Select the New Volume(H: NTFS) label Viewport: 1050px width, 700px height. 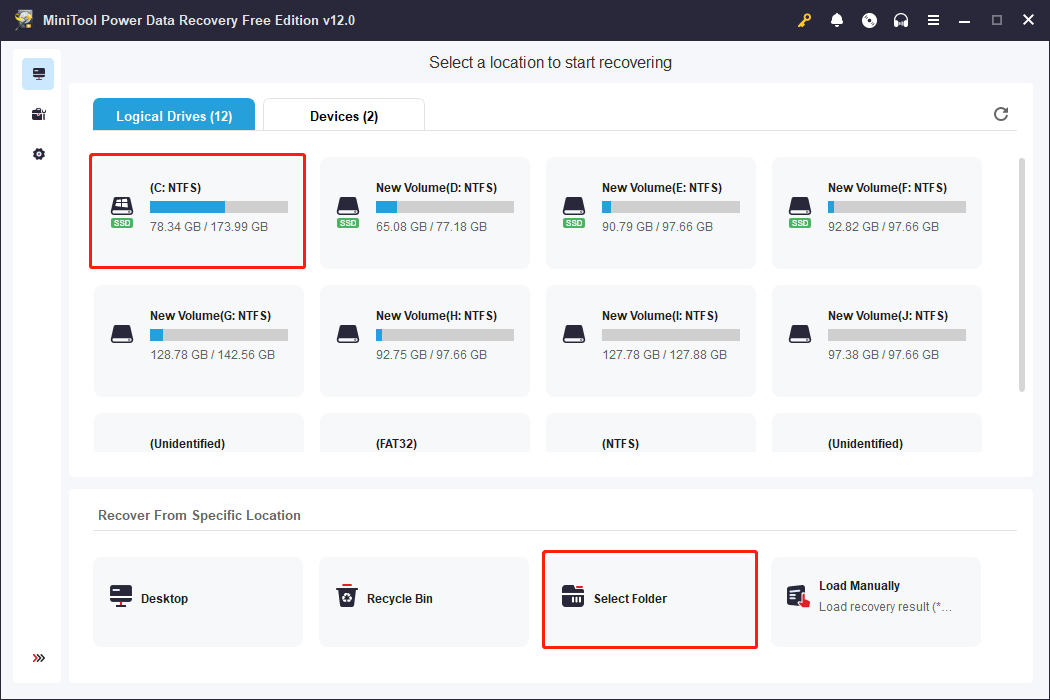pyautogui.click(x=437, y=316)
